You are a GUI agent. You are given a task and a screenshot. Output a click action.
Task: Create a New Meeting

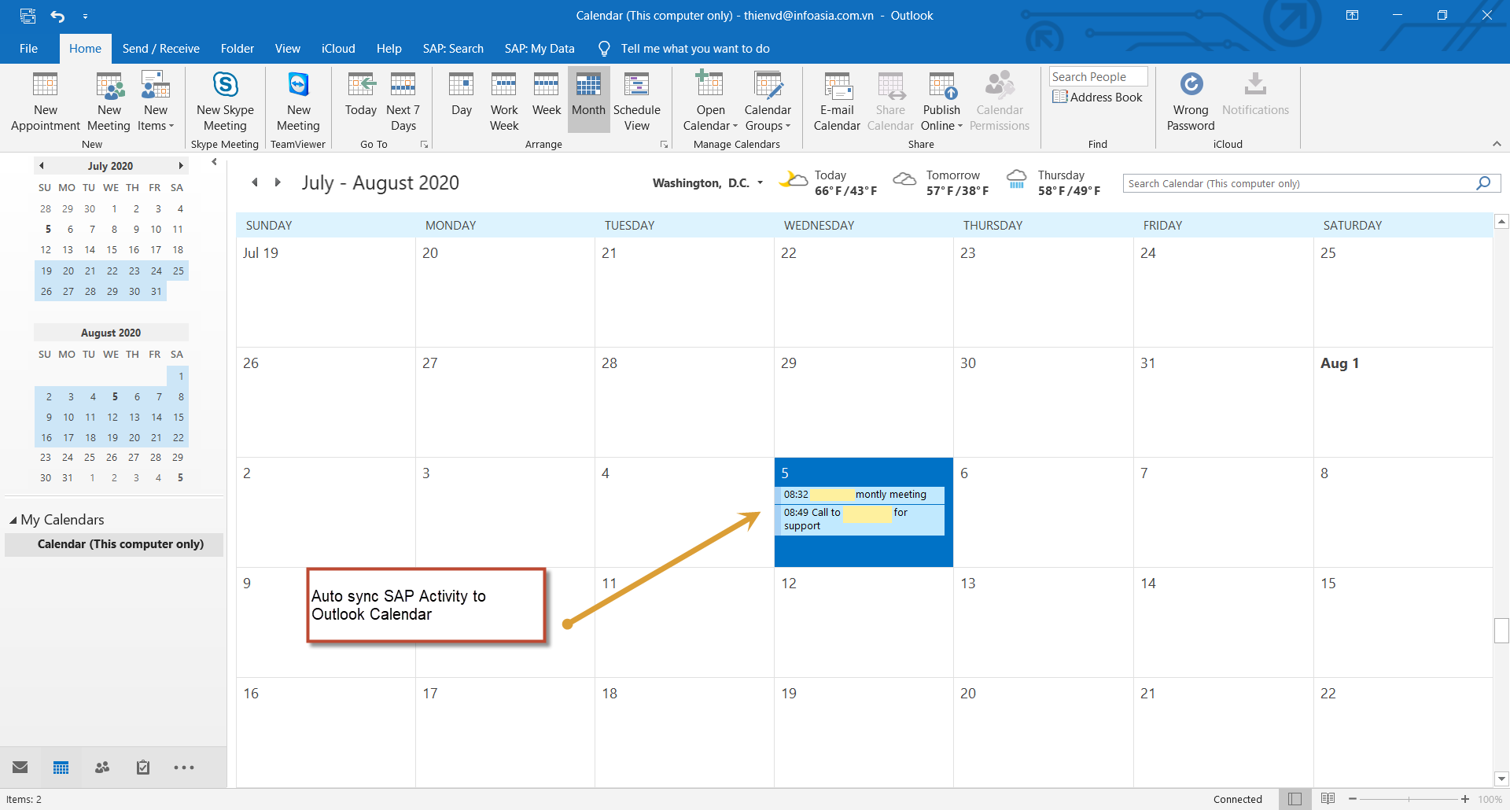click(x=109, y=102)
